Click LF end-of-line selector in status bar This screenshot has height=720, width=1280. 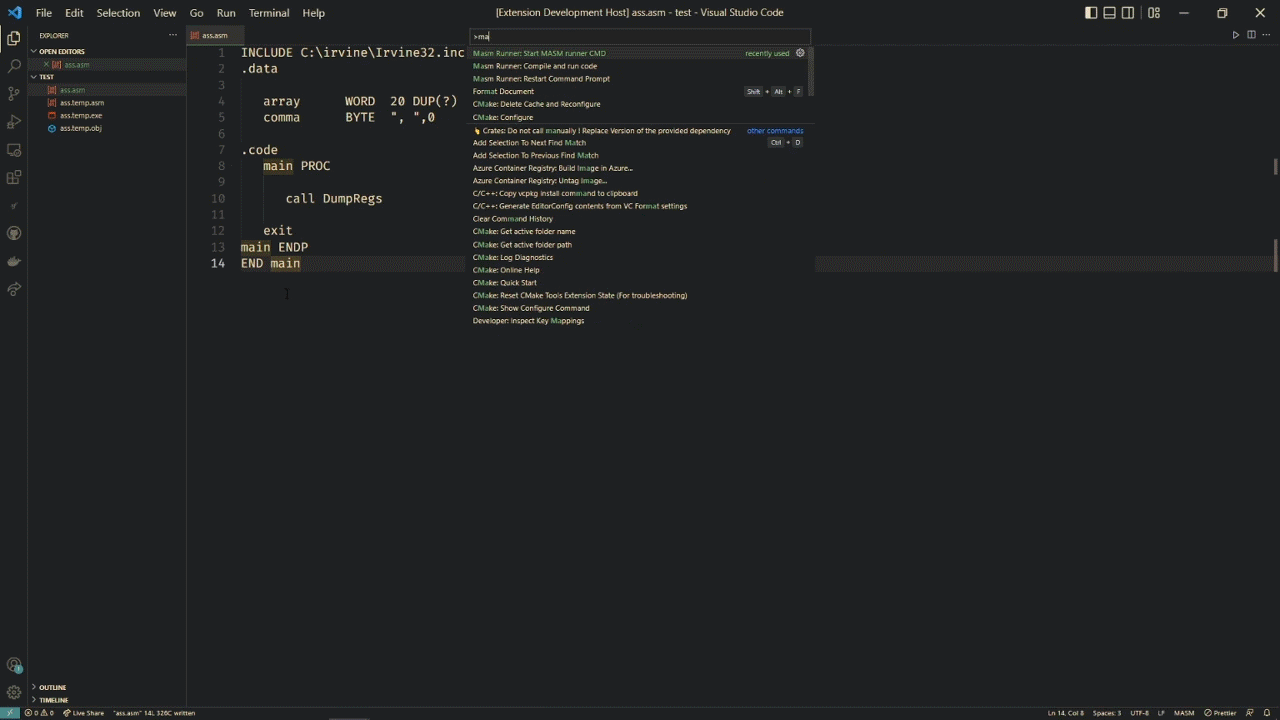click(1161, 713)
